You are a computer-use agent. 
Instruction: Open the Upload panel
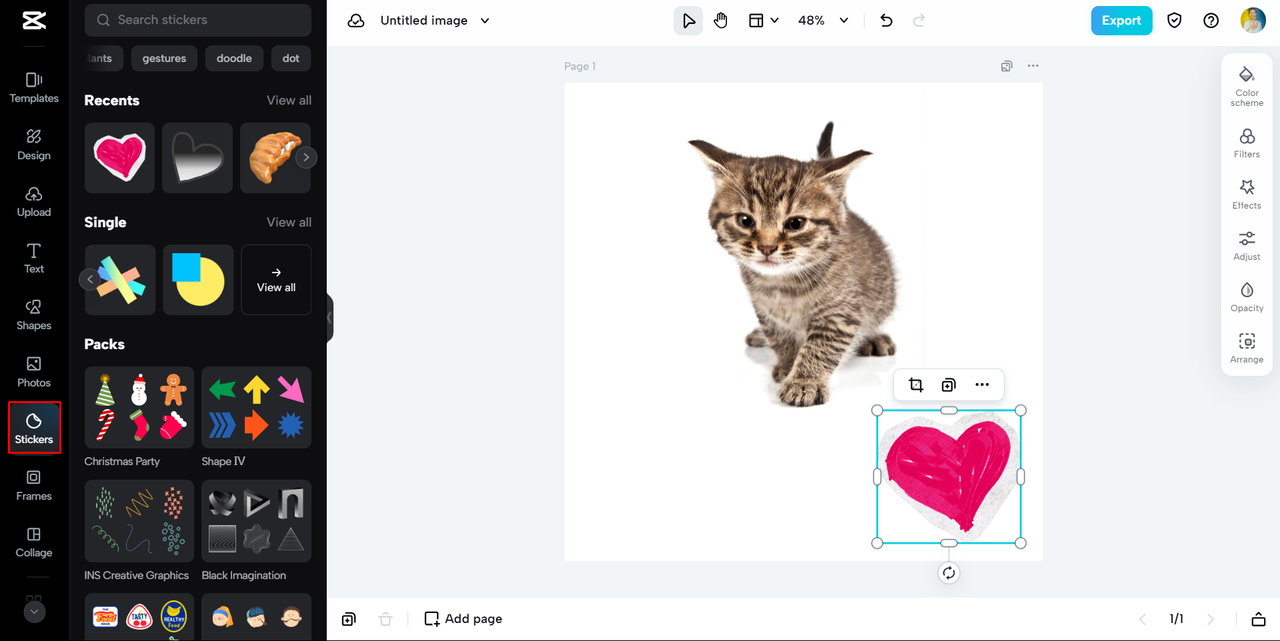(x=34, y=201)
